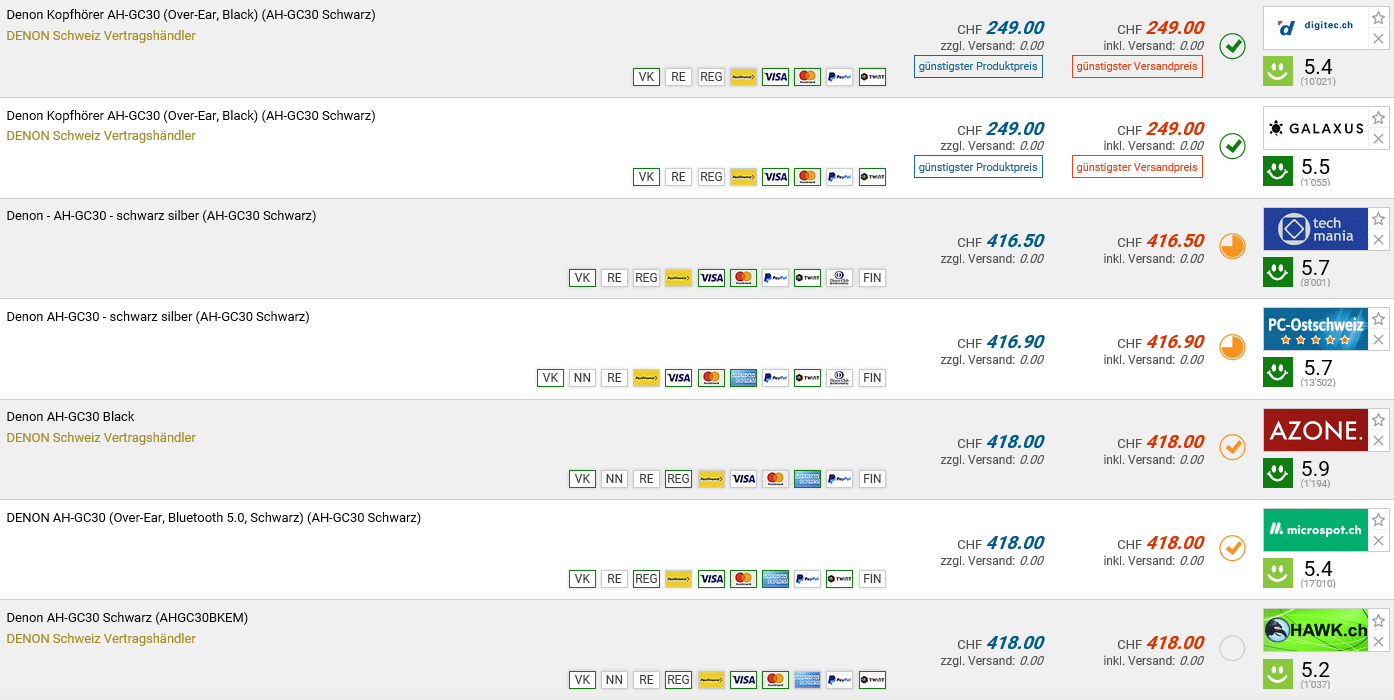1394x700 pixels.
Task: Click the Twint icon in the Galaxus offer
Action: pos(872,177)
